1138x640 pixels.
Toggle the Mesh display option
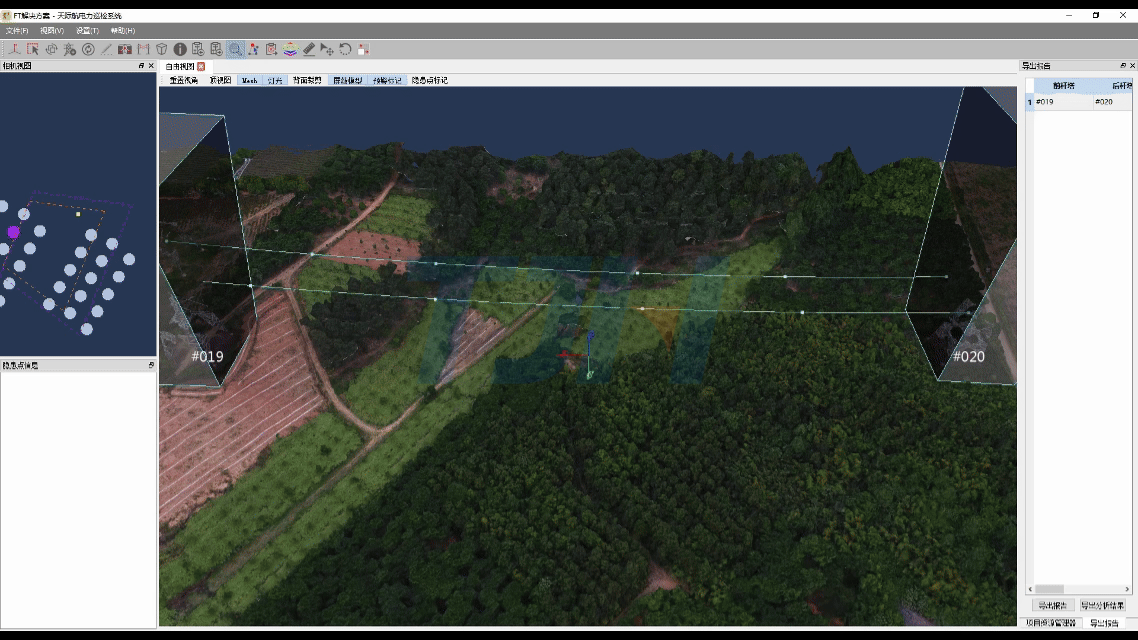[249, 80]
